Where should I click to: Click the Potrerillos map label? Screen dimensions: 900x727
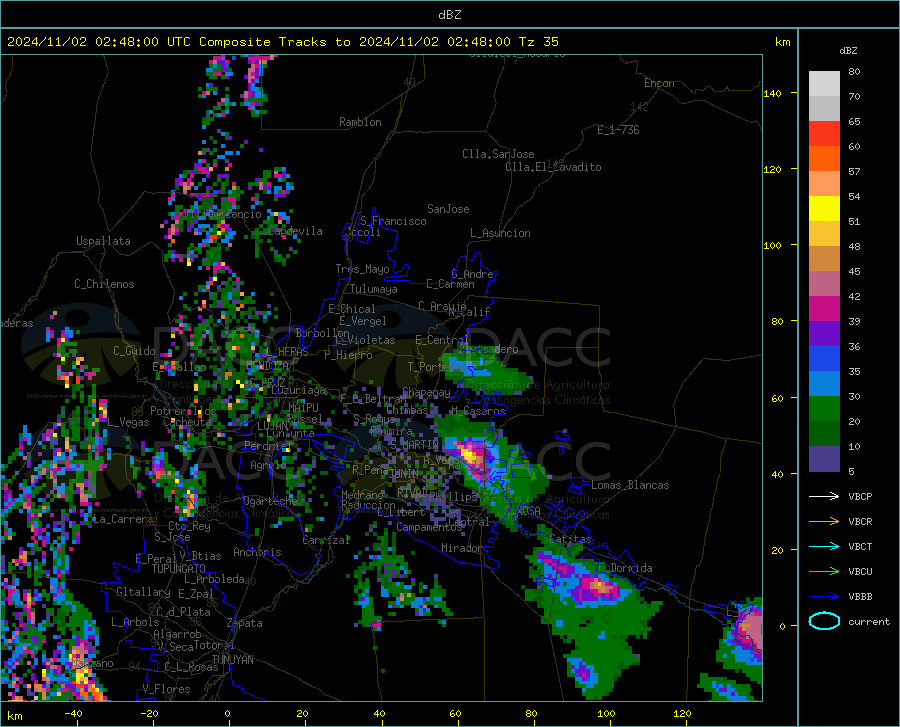coord(183,411)
